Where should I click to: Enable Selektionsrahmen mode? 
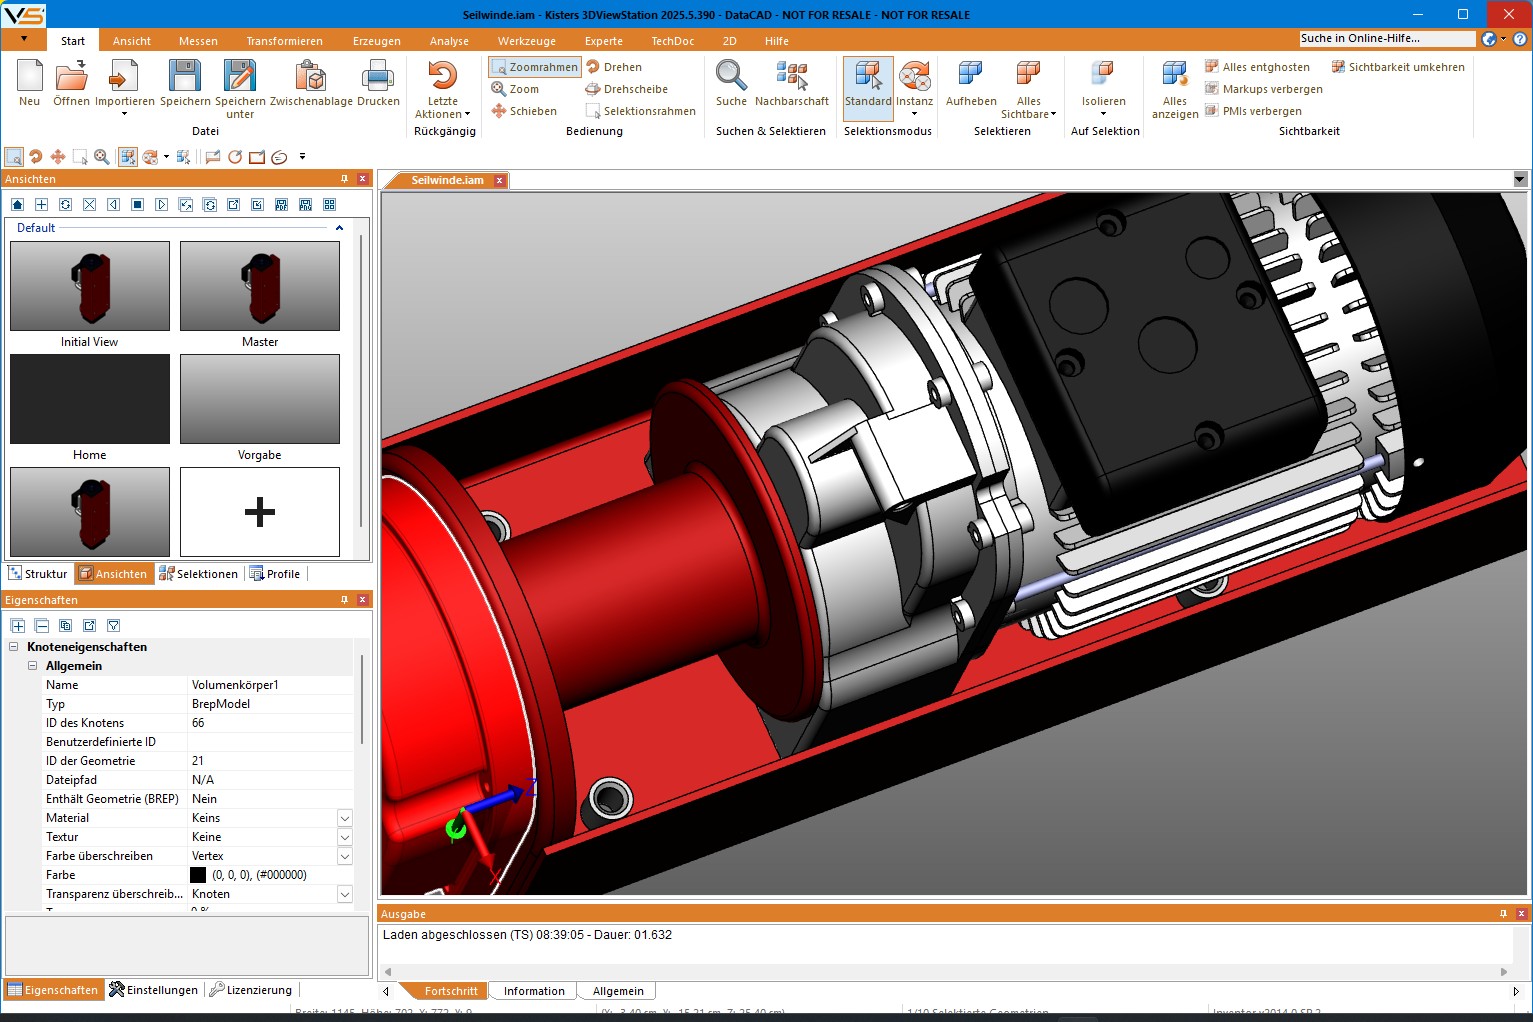pyautogui.click(x=640, y=111)
